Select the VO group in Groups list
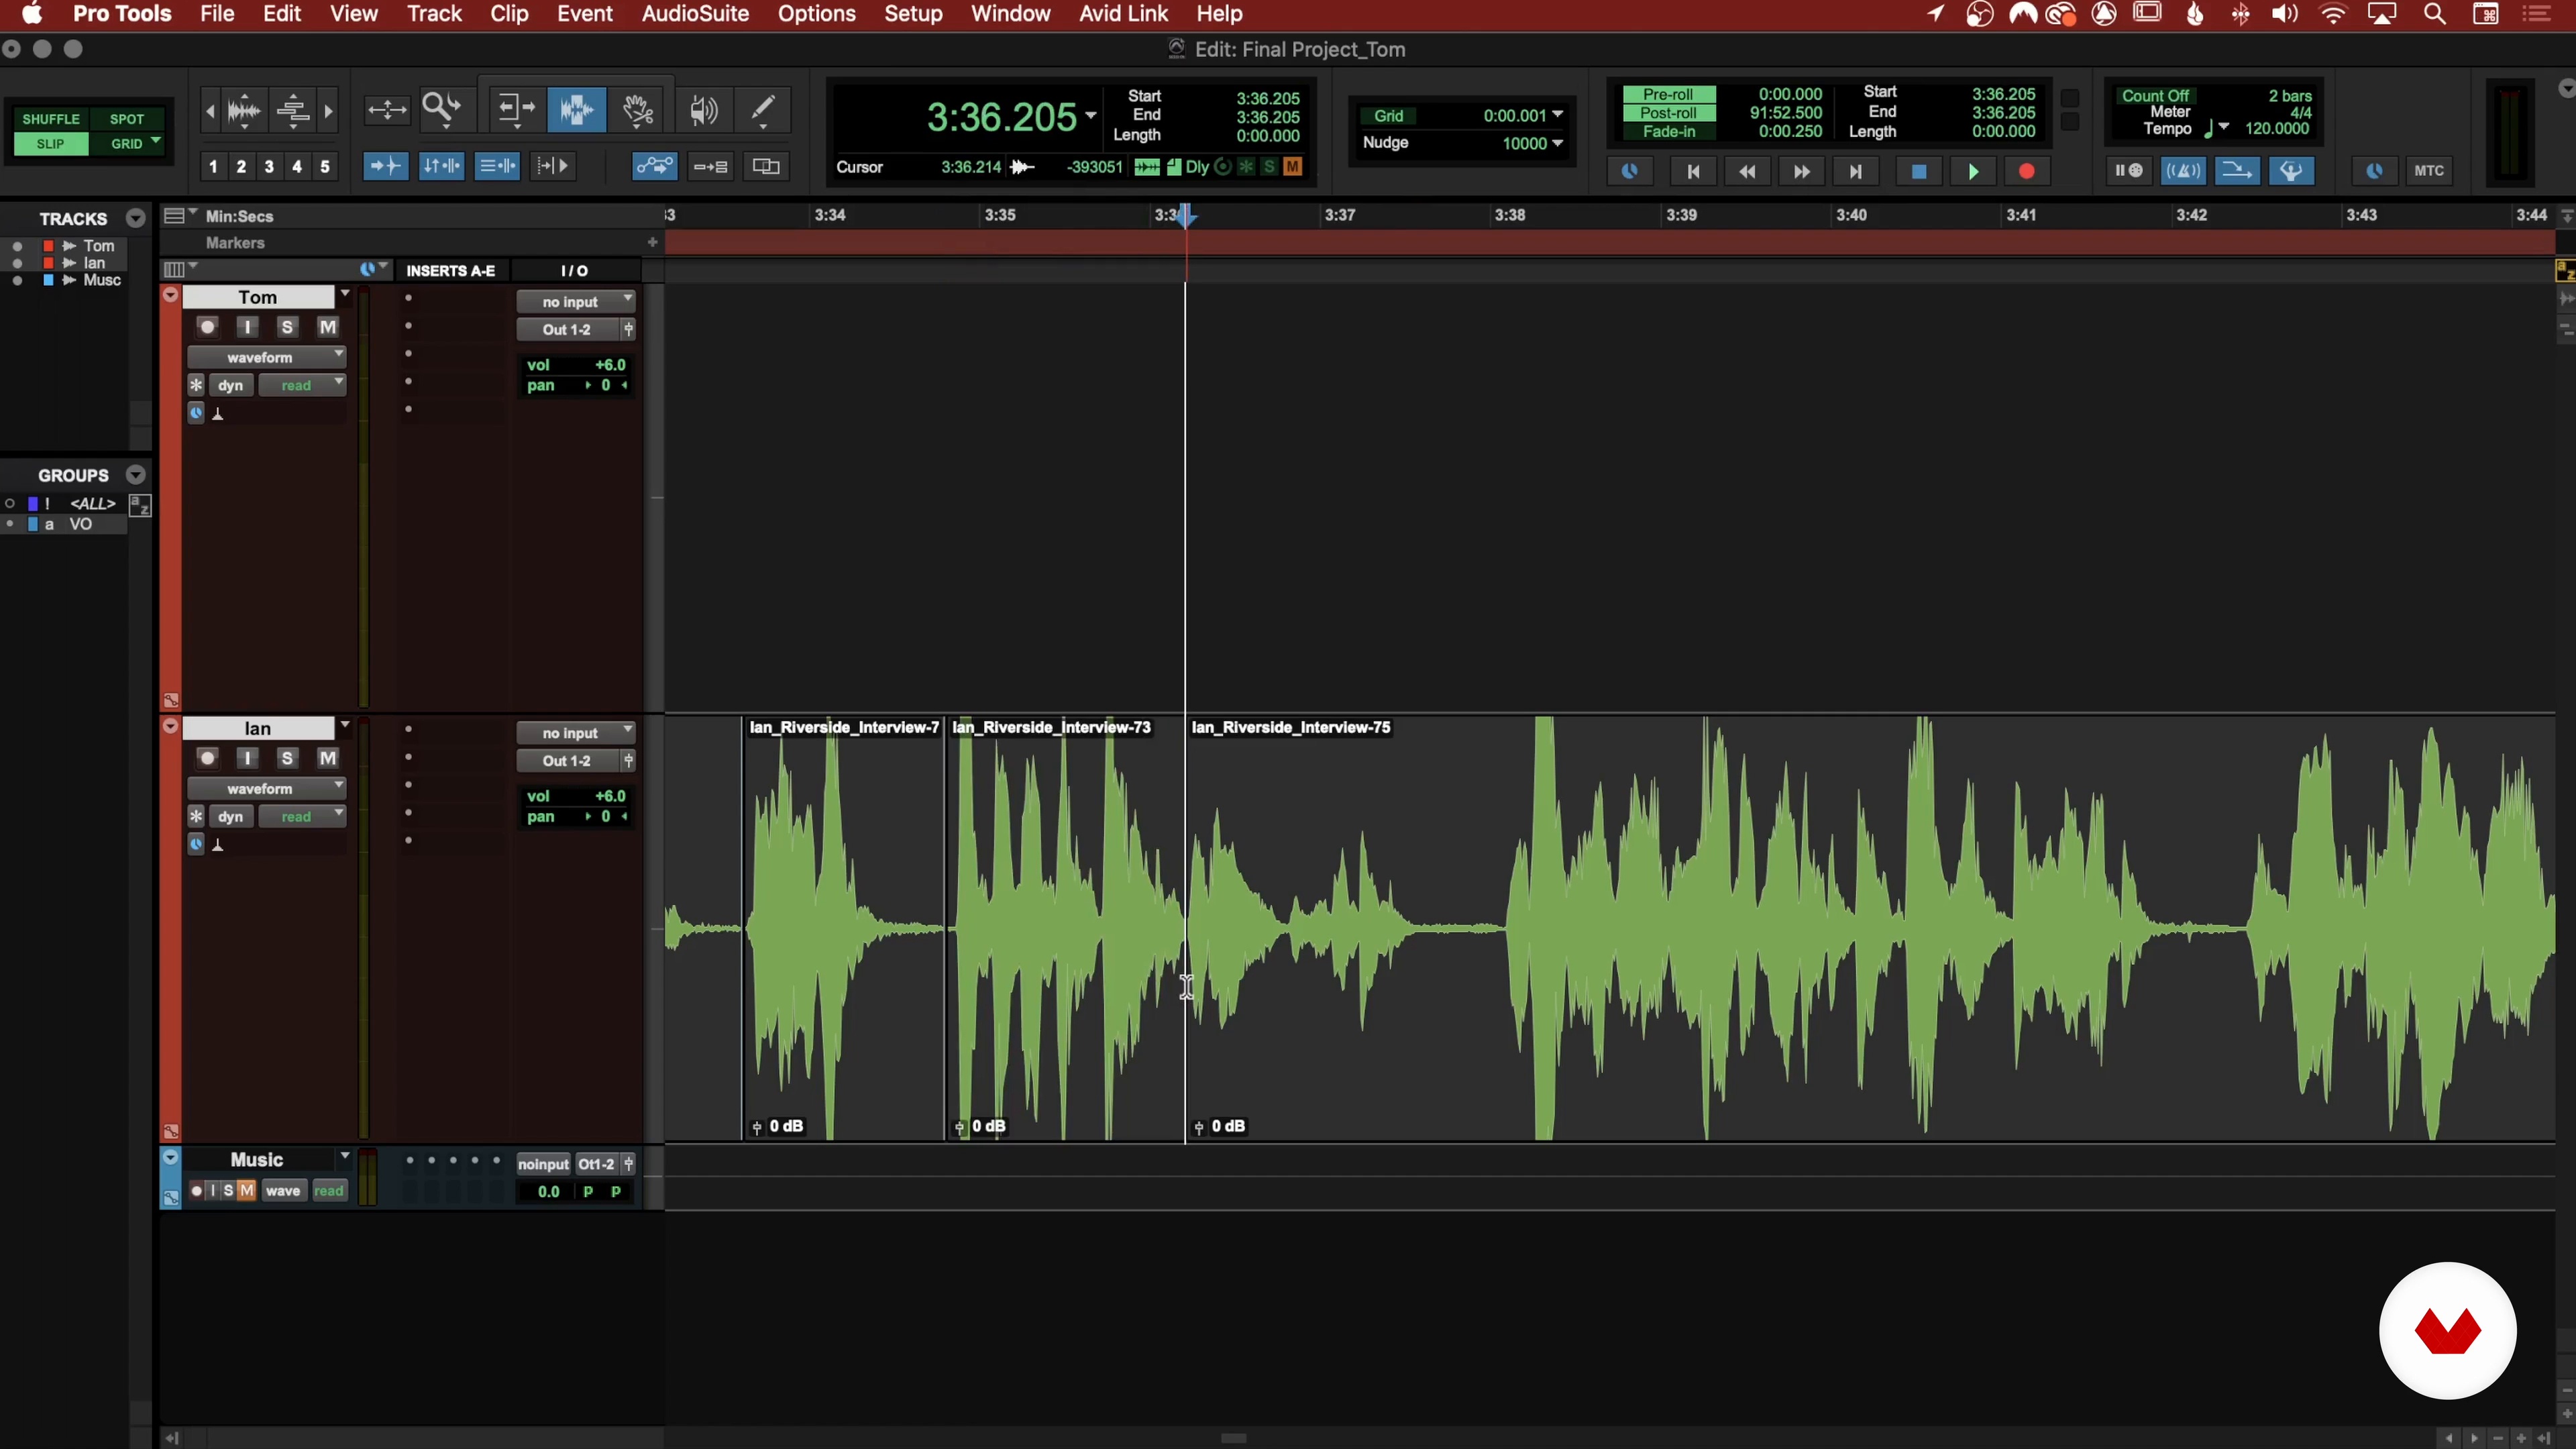This screenshot has width=2576, height=1449. point(80,524)
